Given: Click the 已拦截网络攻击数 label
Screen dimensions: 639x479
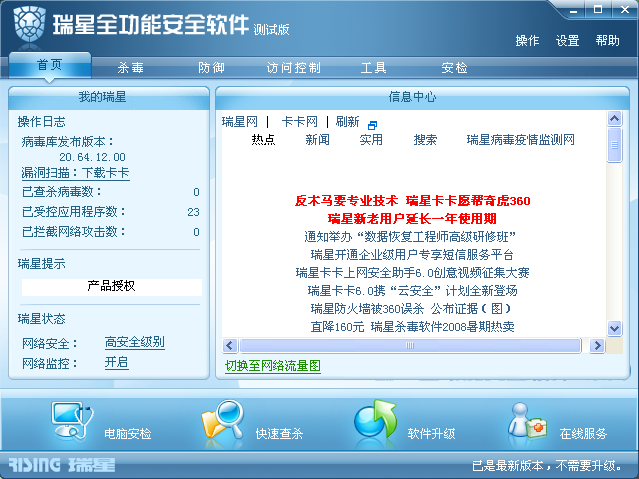Looking at the screenshot, I should point(74,232).
